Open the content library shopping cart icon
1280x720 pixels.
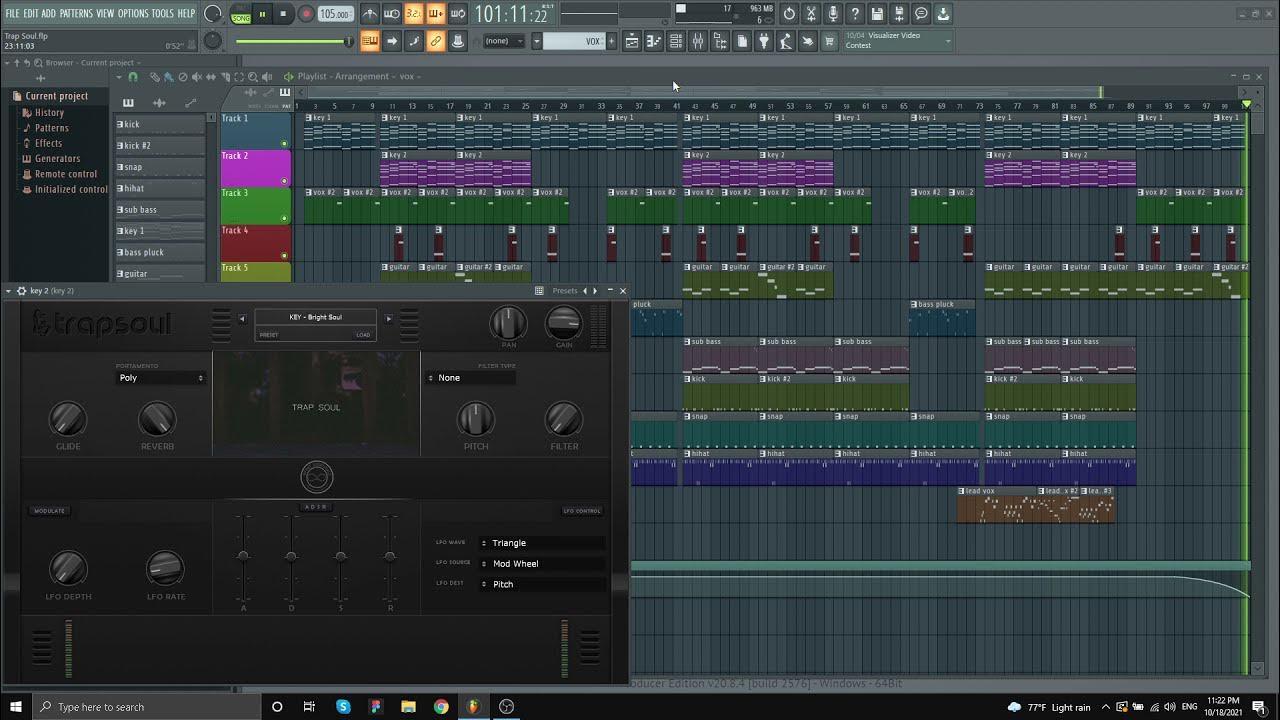click(x=827, y=41)
